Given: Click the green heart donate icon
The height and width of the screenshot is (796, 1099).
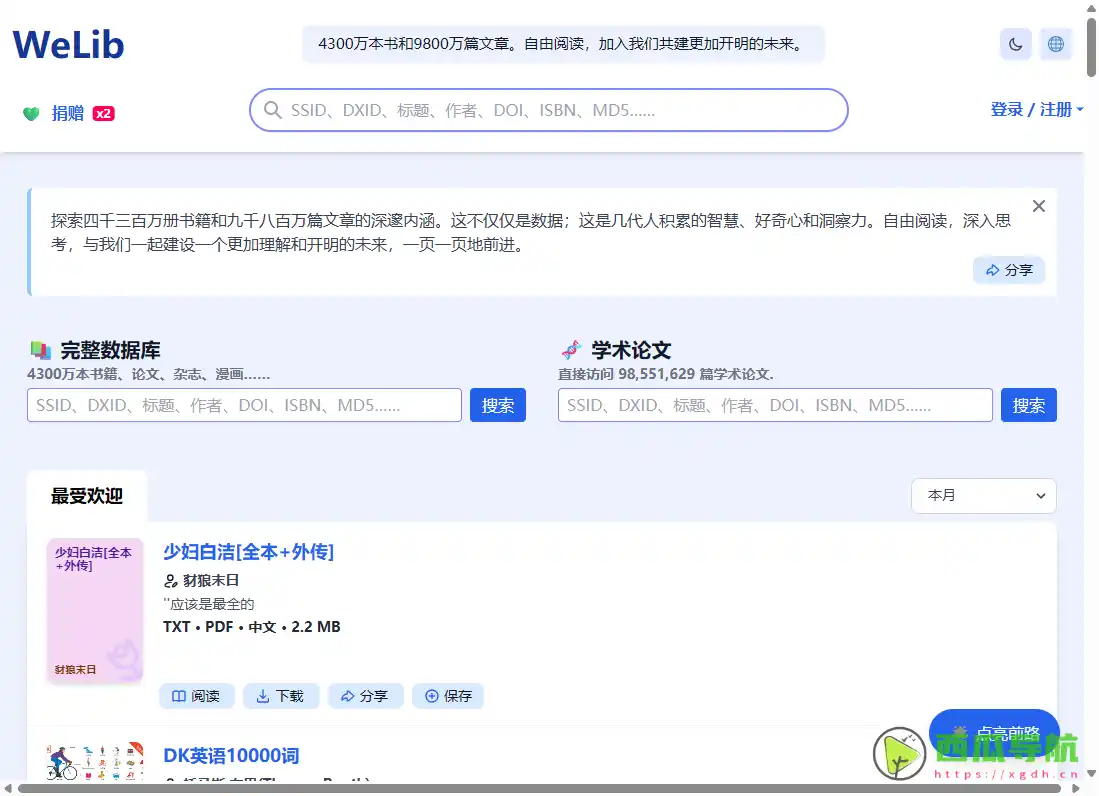Looking at the screenshot, I should pyautogui.click(x=31, y=114).
